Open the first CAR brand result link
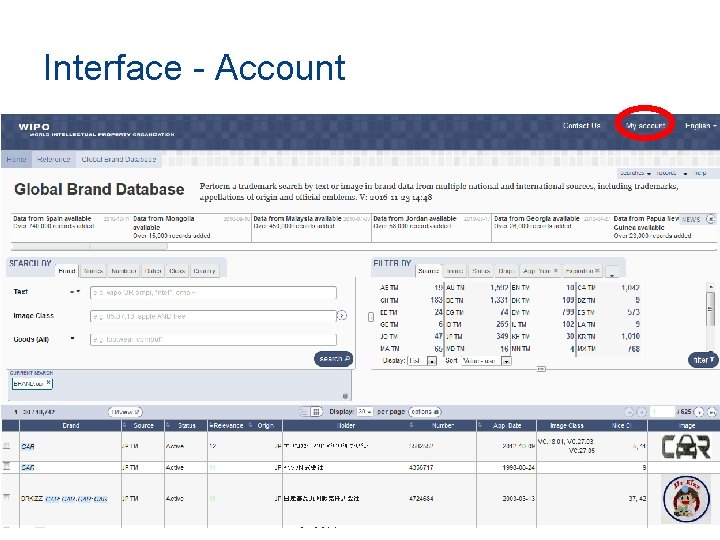The image size is (720, 540). 28,446
